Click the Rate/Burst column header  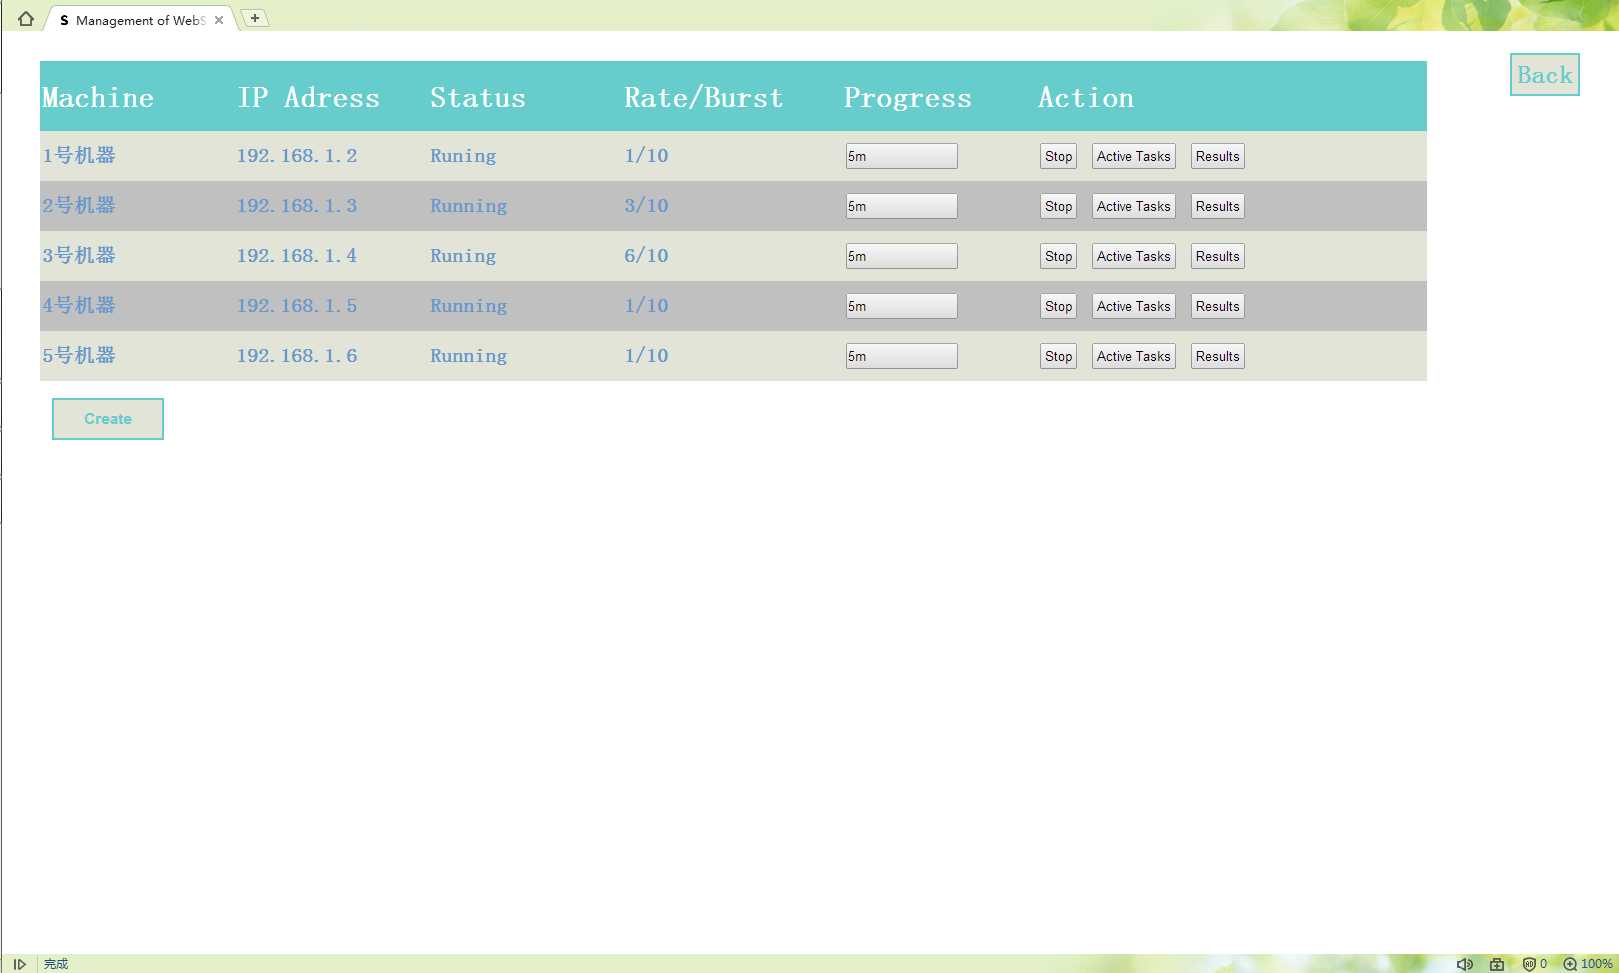(x=704, y=98)
